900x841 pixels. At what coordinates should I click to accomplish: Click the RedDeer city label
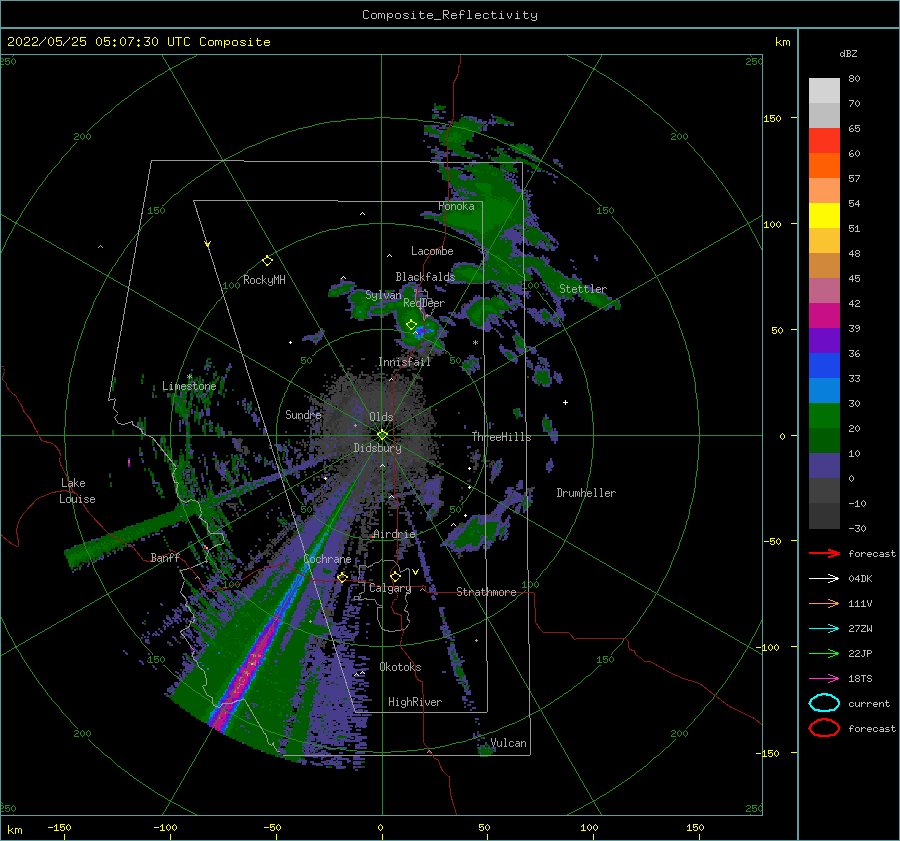pos(424,303)
